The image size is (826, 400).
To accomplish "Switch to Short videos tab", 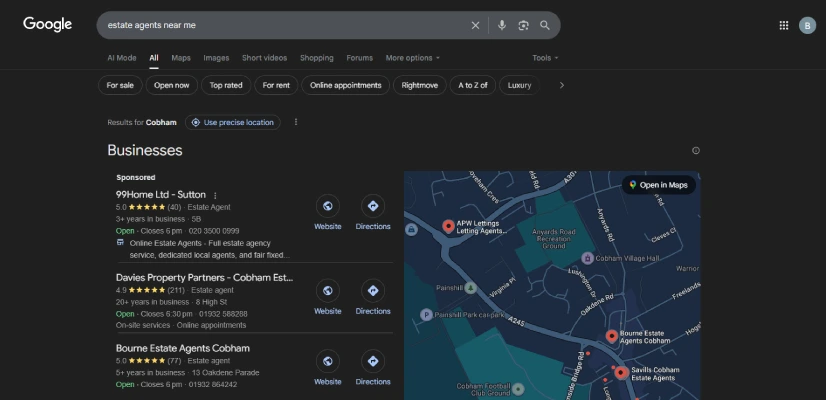I will pyautogui.click(x=264, y=58).
